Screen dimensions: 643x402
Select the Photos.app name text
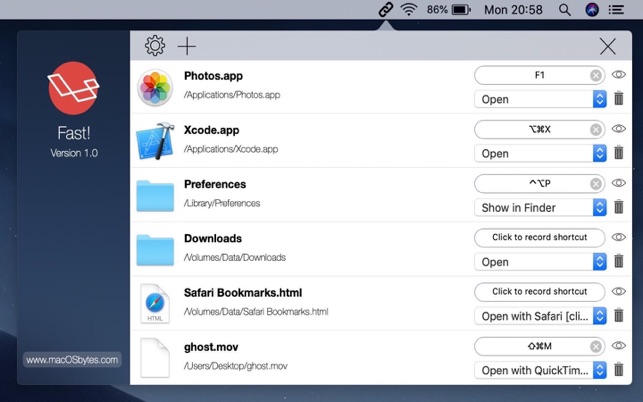tap(213, 76)
